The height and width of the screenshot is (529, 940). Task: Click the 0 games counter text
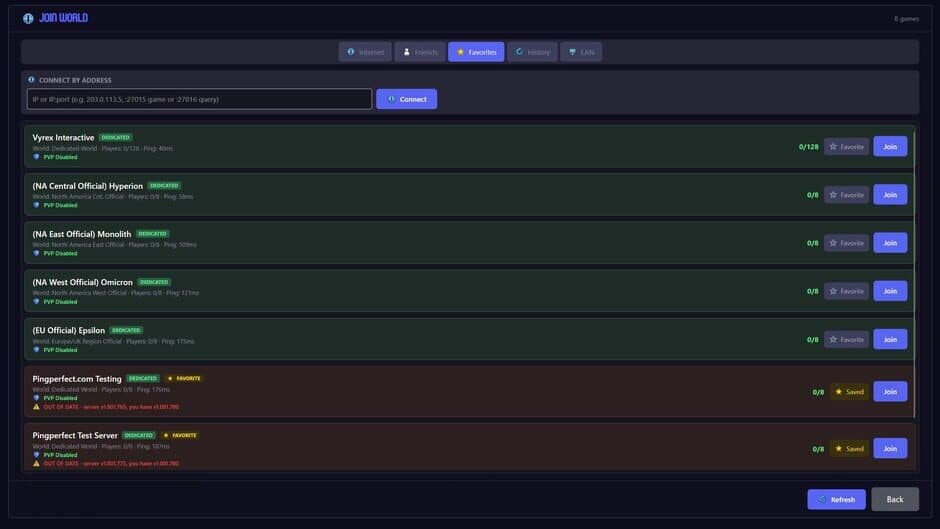tap(906, 19)
